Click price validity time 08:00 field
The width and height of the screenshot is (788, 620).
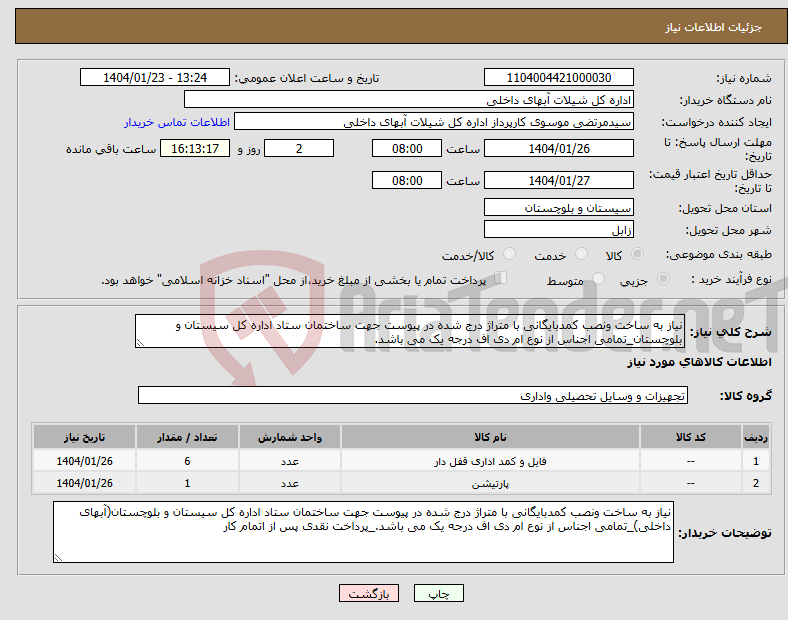[407, 180]
